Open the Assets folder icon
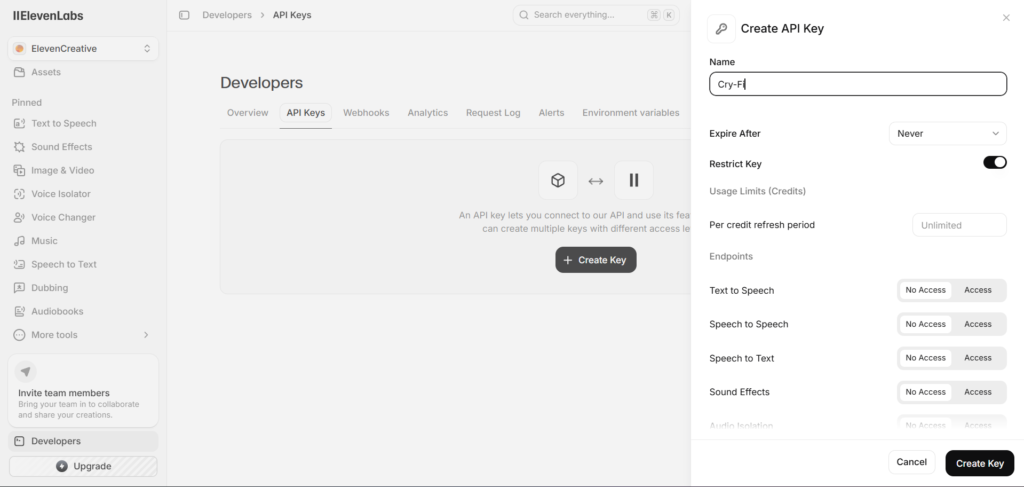1024x487 pixels. click(20, 72)
